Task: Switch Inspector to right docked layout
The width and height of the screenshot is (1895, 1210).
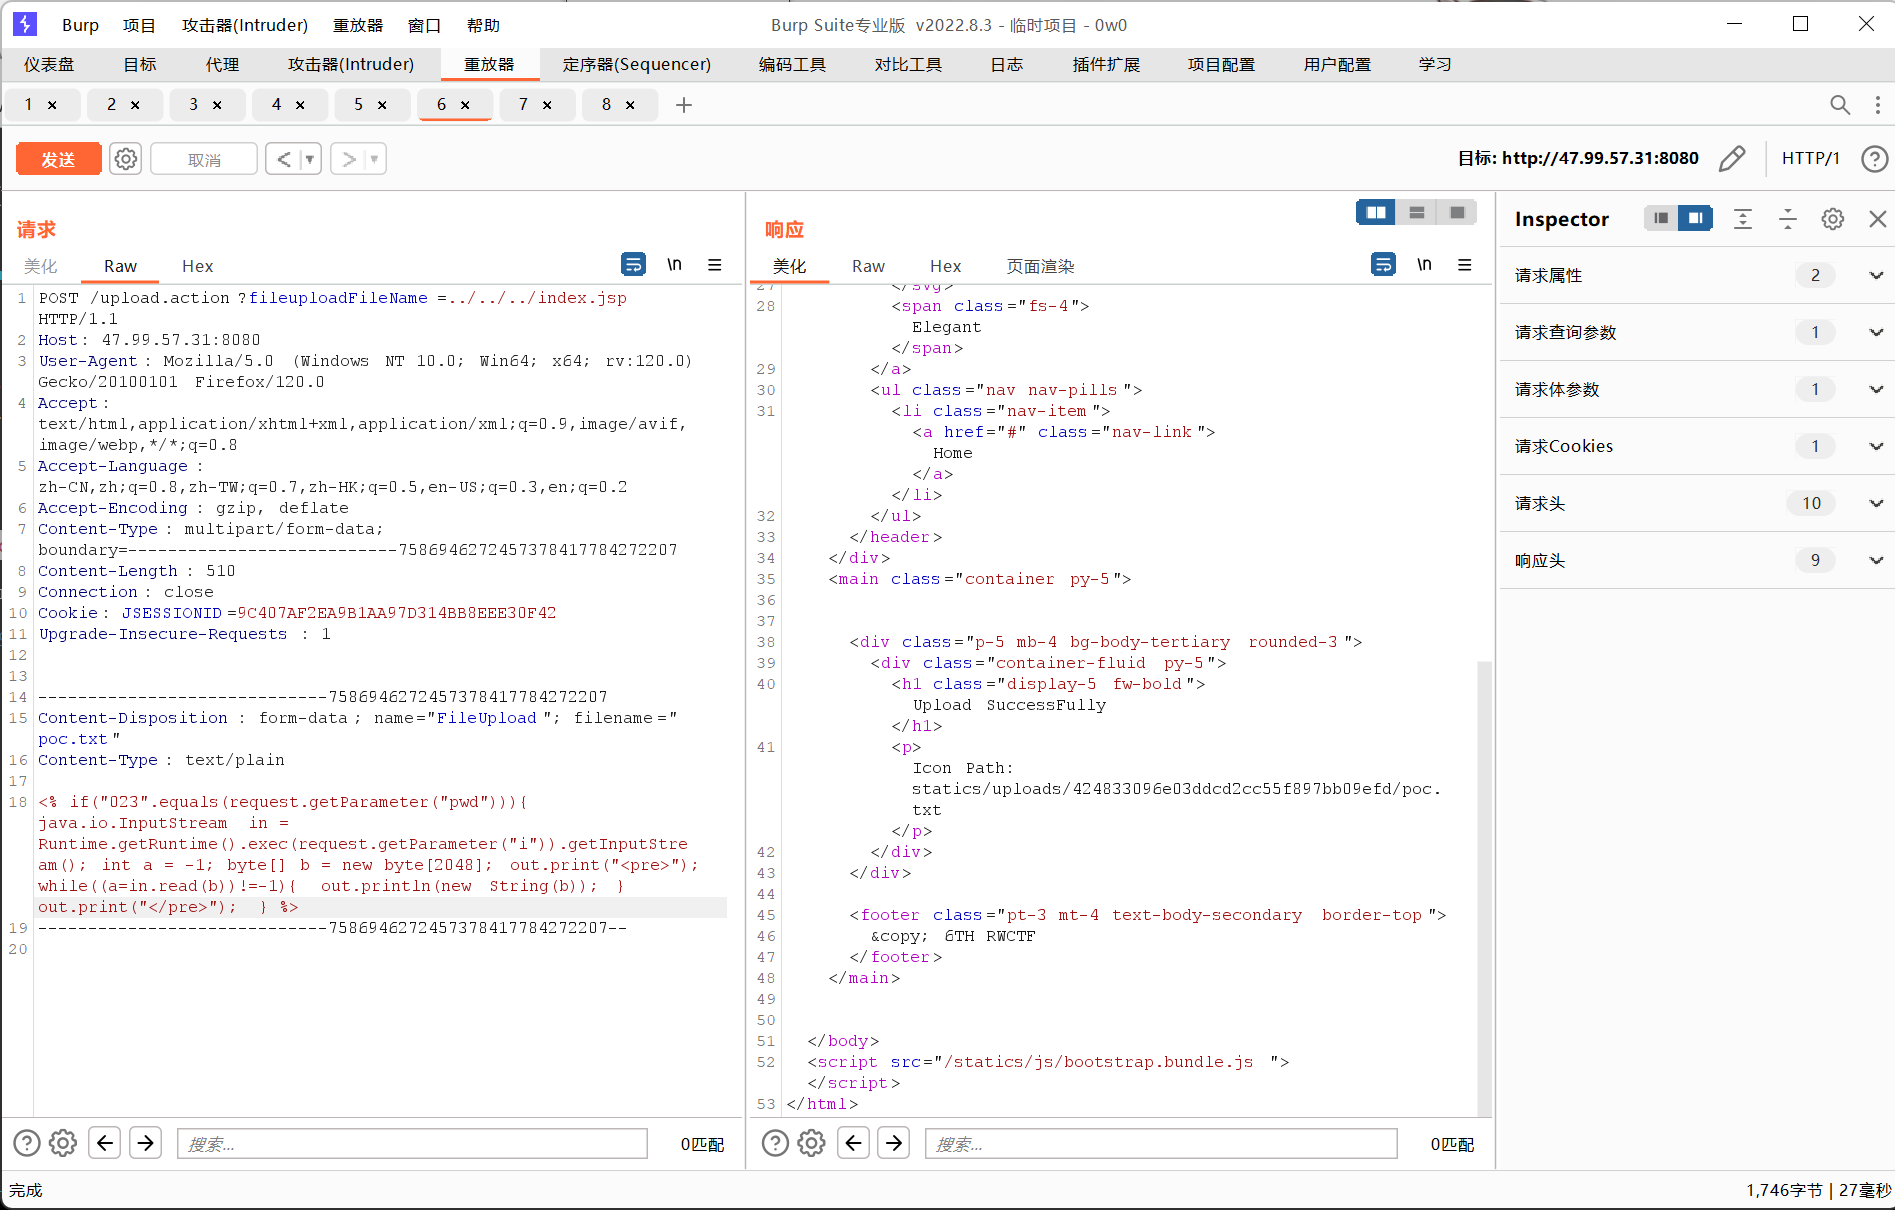Action: pos(1695,218)
